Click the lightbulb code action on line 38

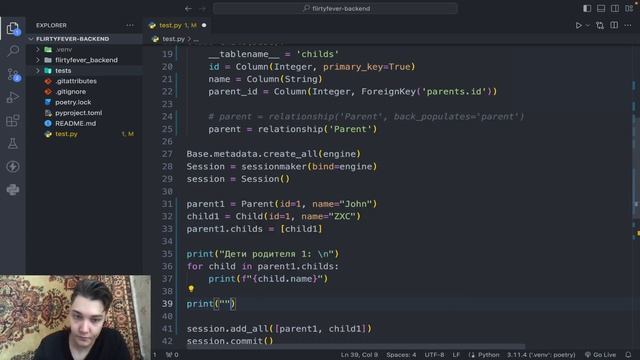(x=191, y=289)
